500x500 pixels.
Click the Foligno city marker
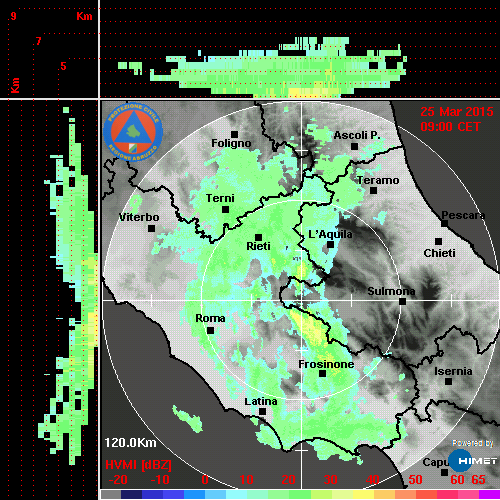click(x=234, y=134)
